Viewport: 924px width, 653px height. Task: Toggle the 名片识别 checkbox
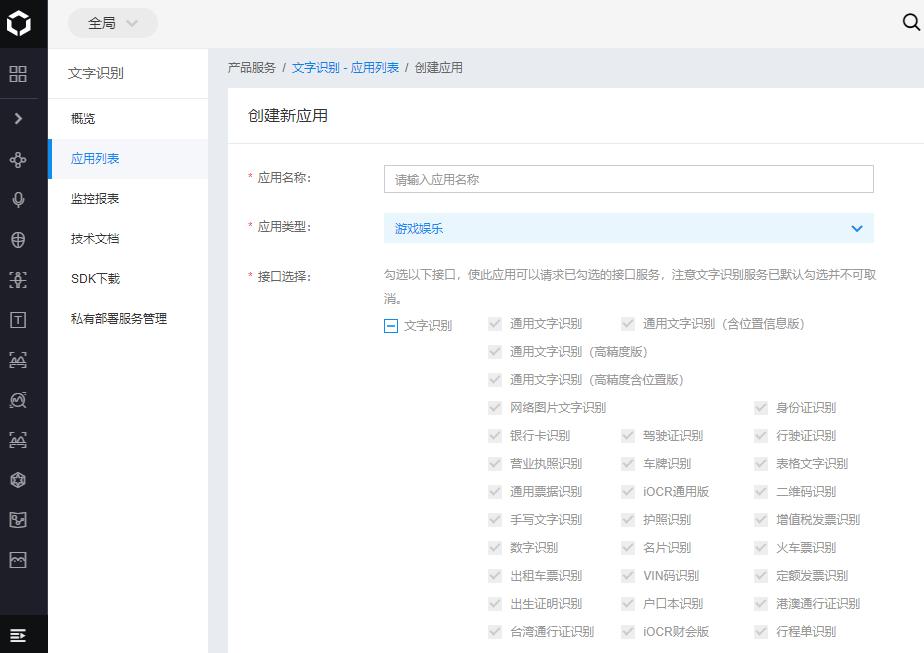[x=628, y=548]
